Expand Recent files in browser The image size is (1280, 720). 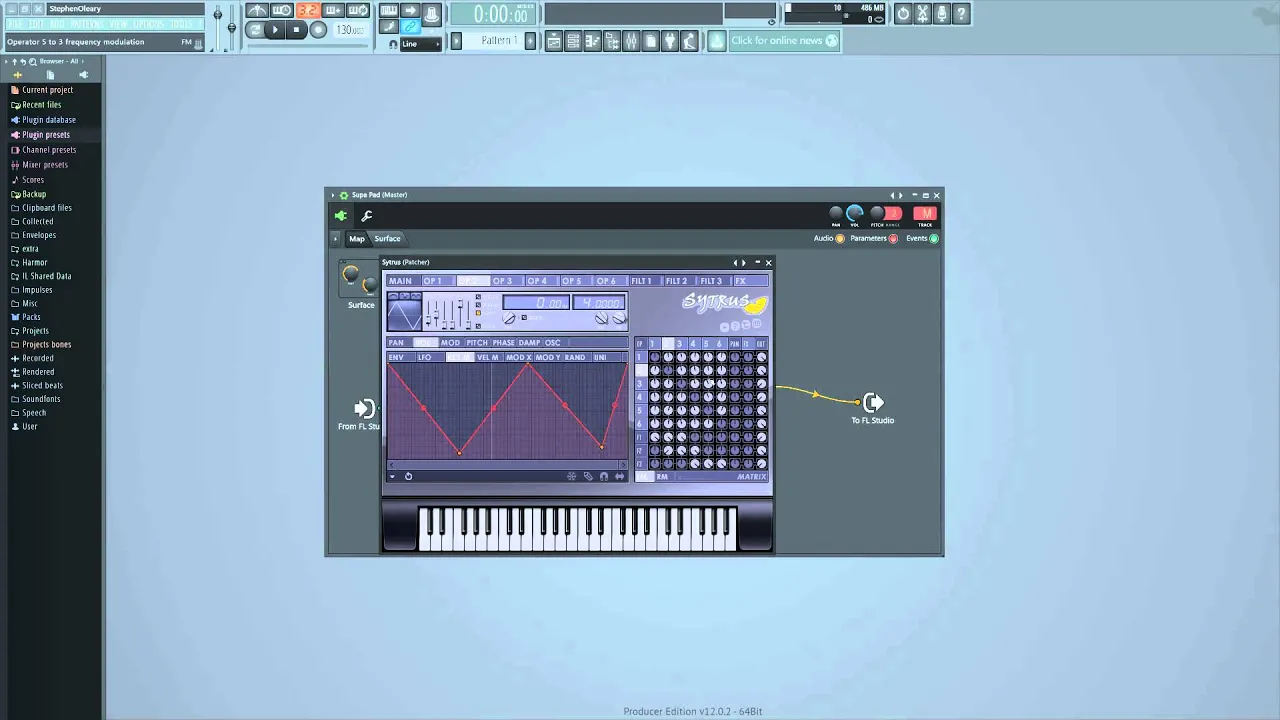(x=41, y=105)
